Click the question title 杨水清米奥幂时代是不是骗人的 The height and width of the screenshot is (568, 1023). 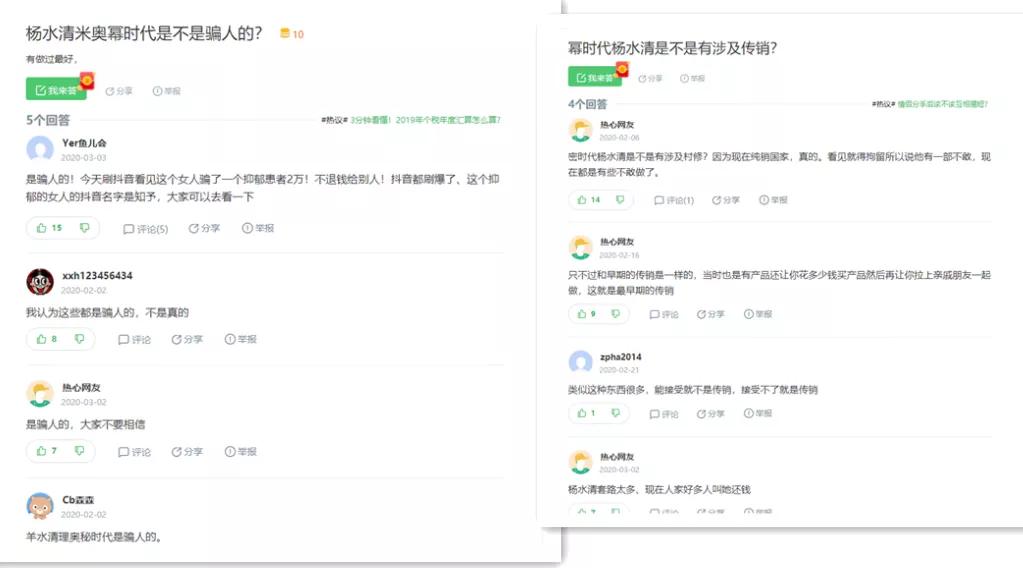click(144, 33)
